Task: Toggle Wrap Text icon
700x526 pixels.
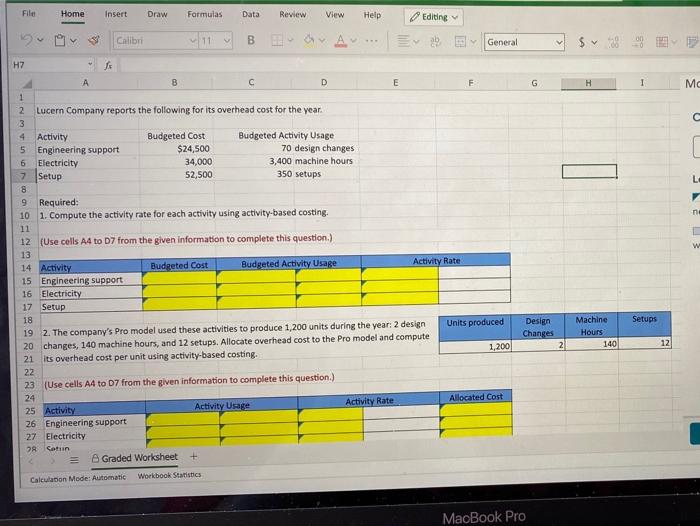Action: click(x=435, y=42)
